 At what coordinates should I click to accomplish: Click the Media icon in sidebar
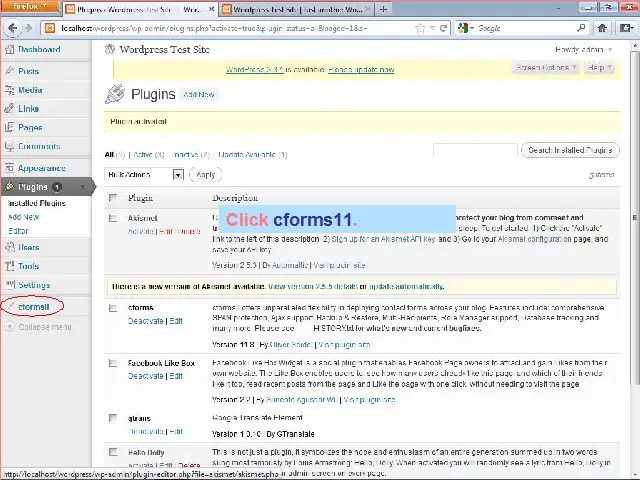[x=9, y=90]
